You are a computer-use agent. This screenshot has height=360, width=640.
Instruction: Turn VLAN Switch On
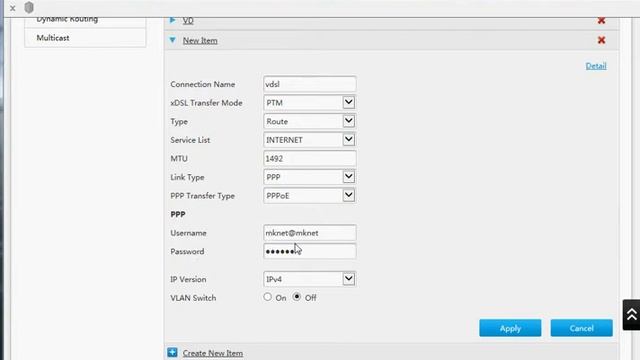[267, 297]
